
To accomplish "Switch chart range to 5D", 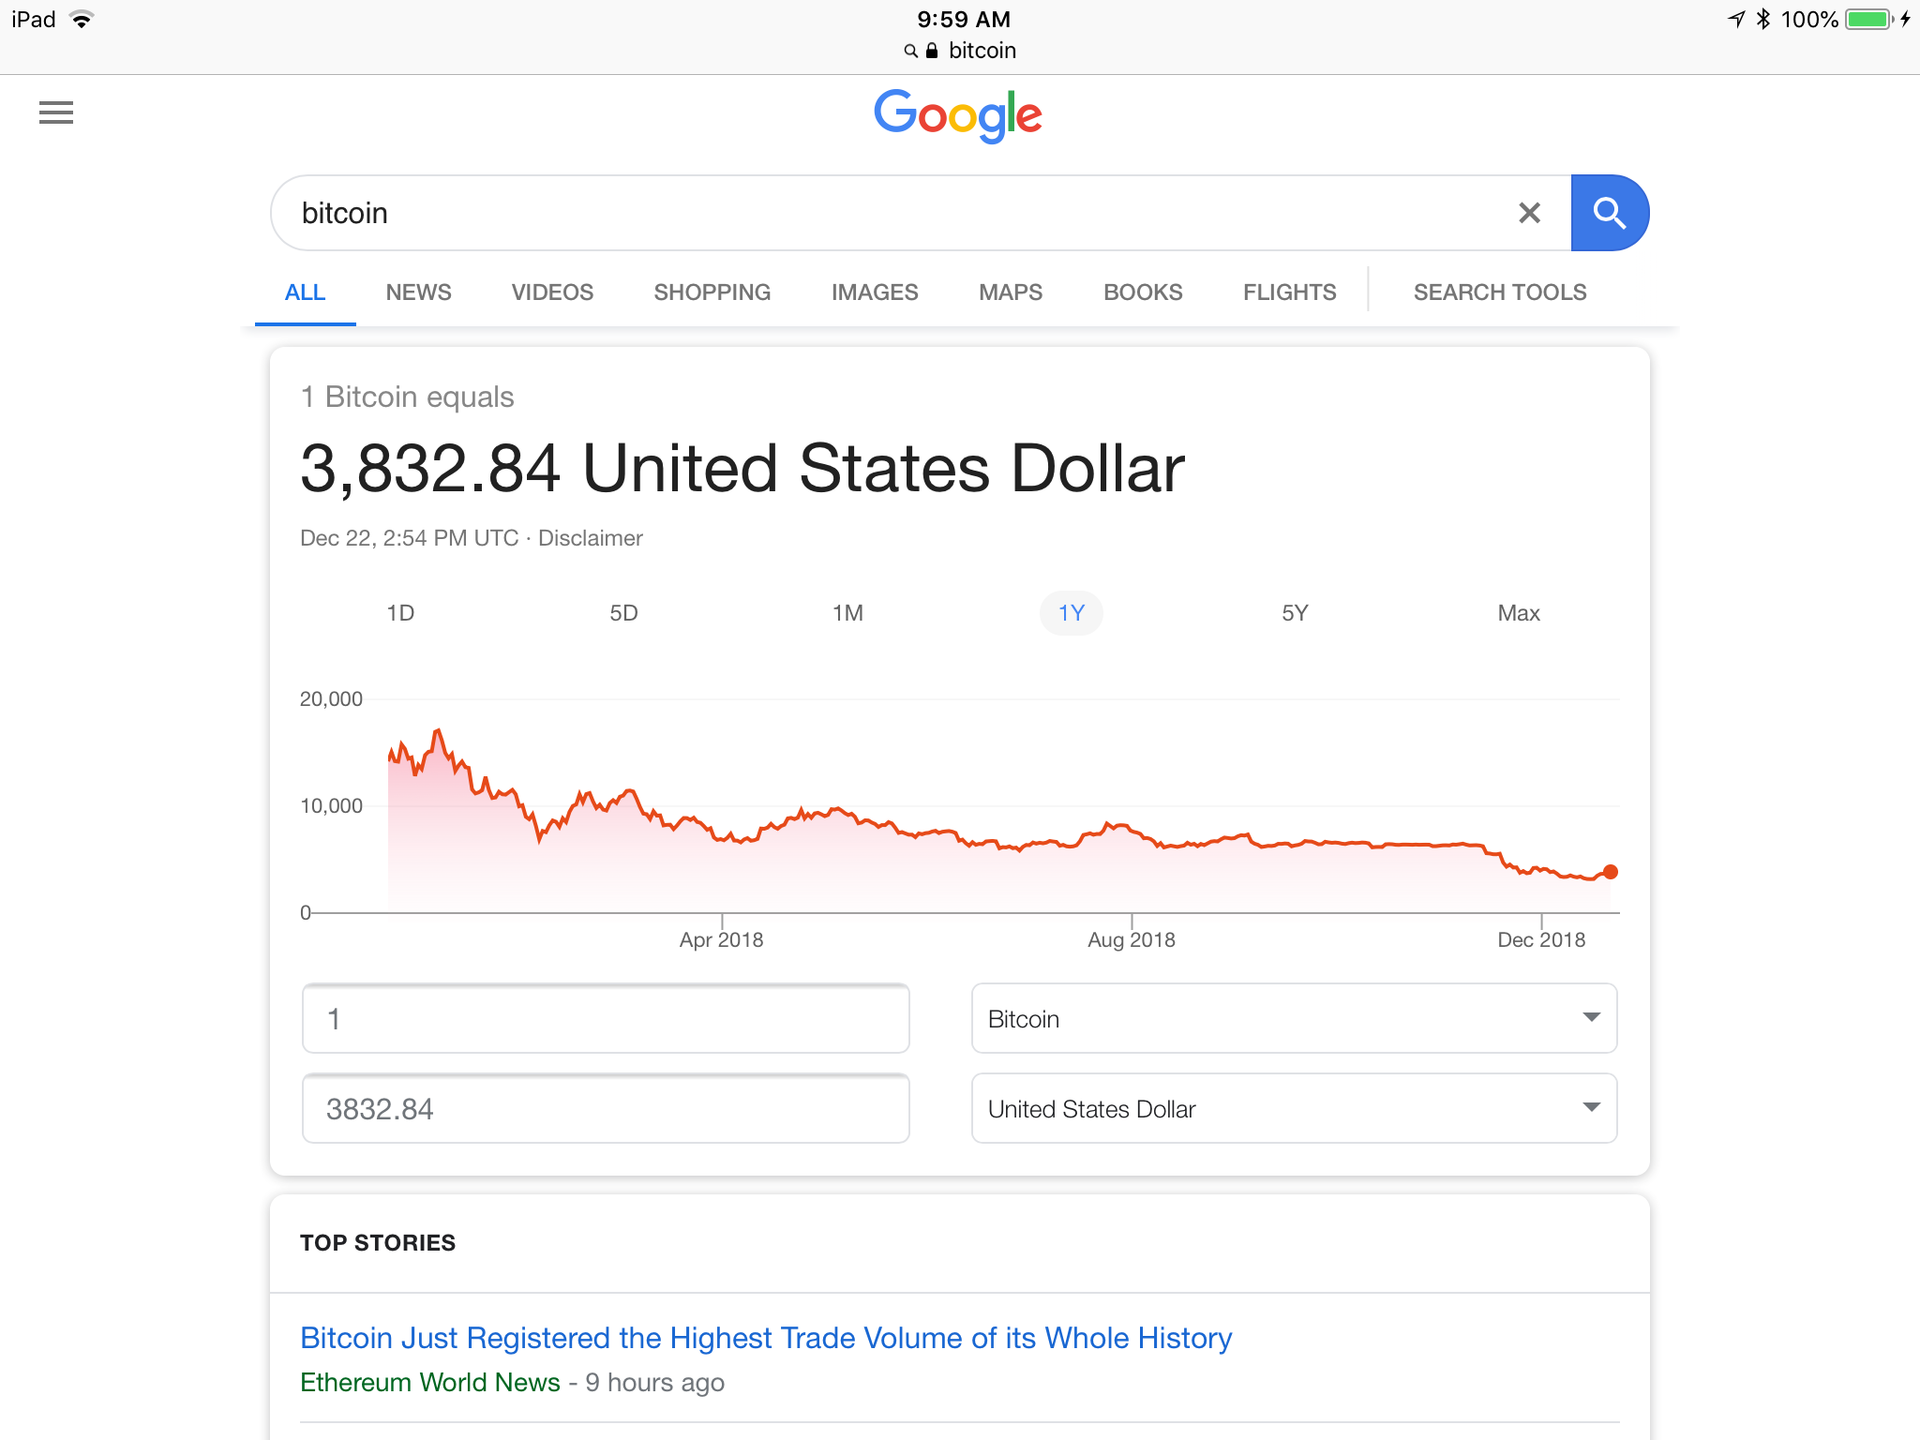I will [x=624, y=613].
